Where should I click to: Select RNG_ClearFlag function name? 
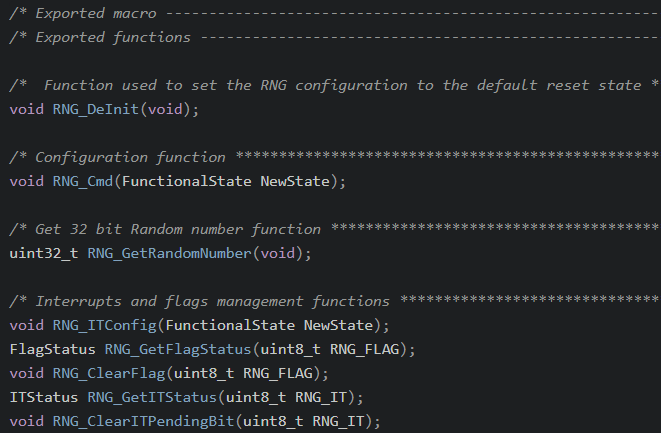109,374
